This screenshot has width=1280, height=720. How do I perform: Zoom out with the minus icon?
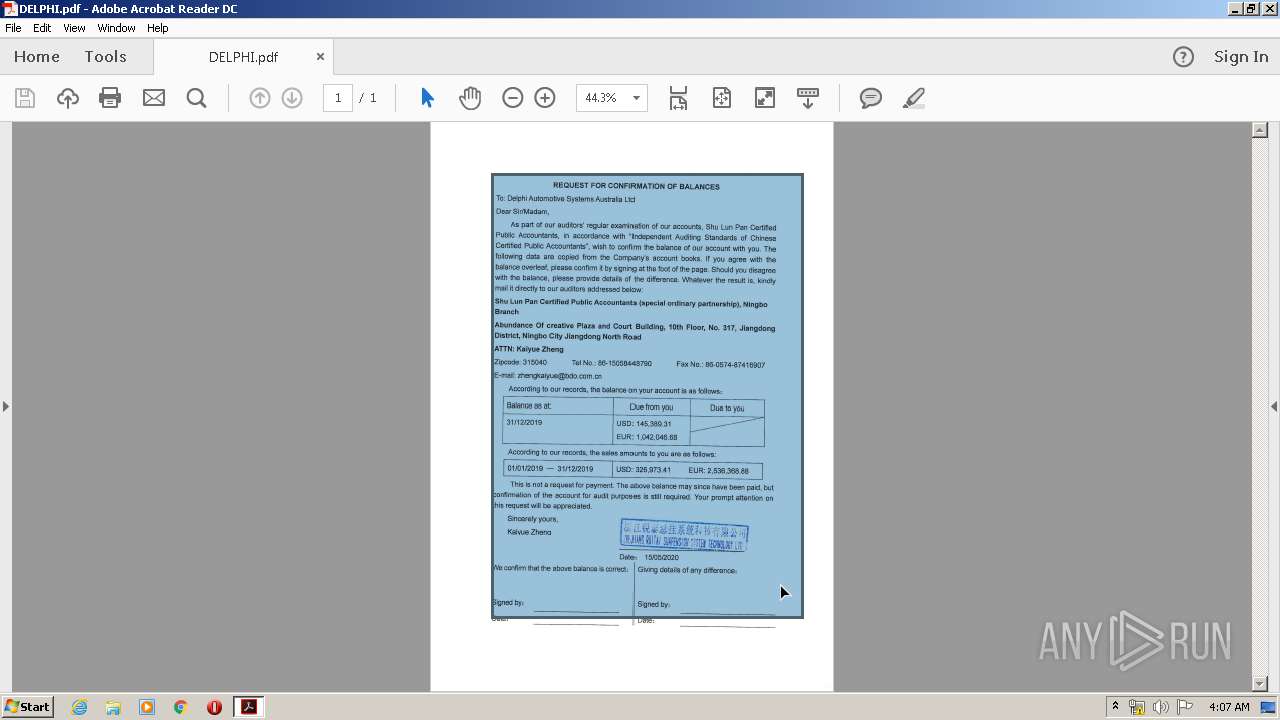coord(513,98)
